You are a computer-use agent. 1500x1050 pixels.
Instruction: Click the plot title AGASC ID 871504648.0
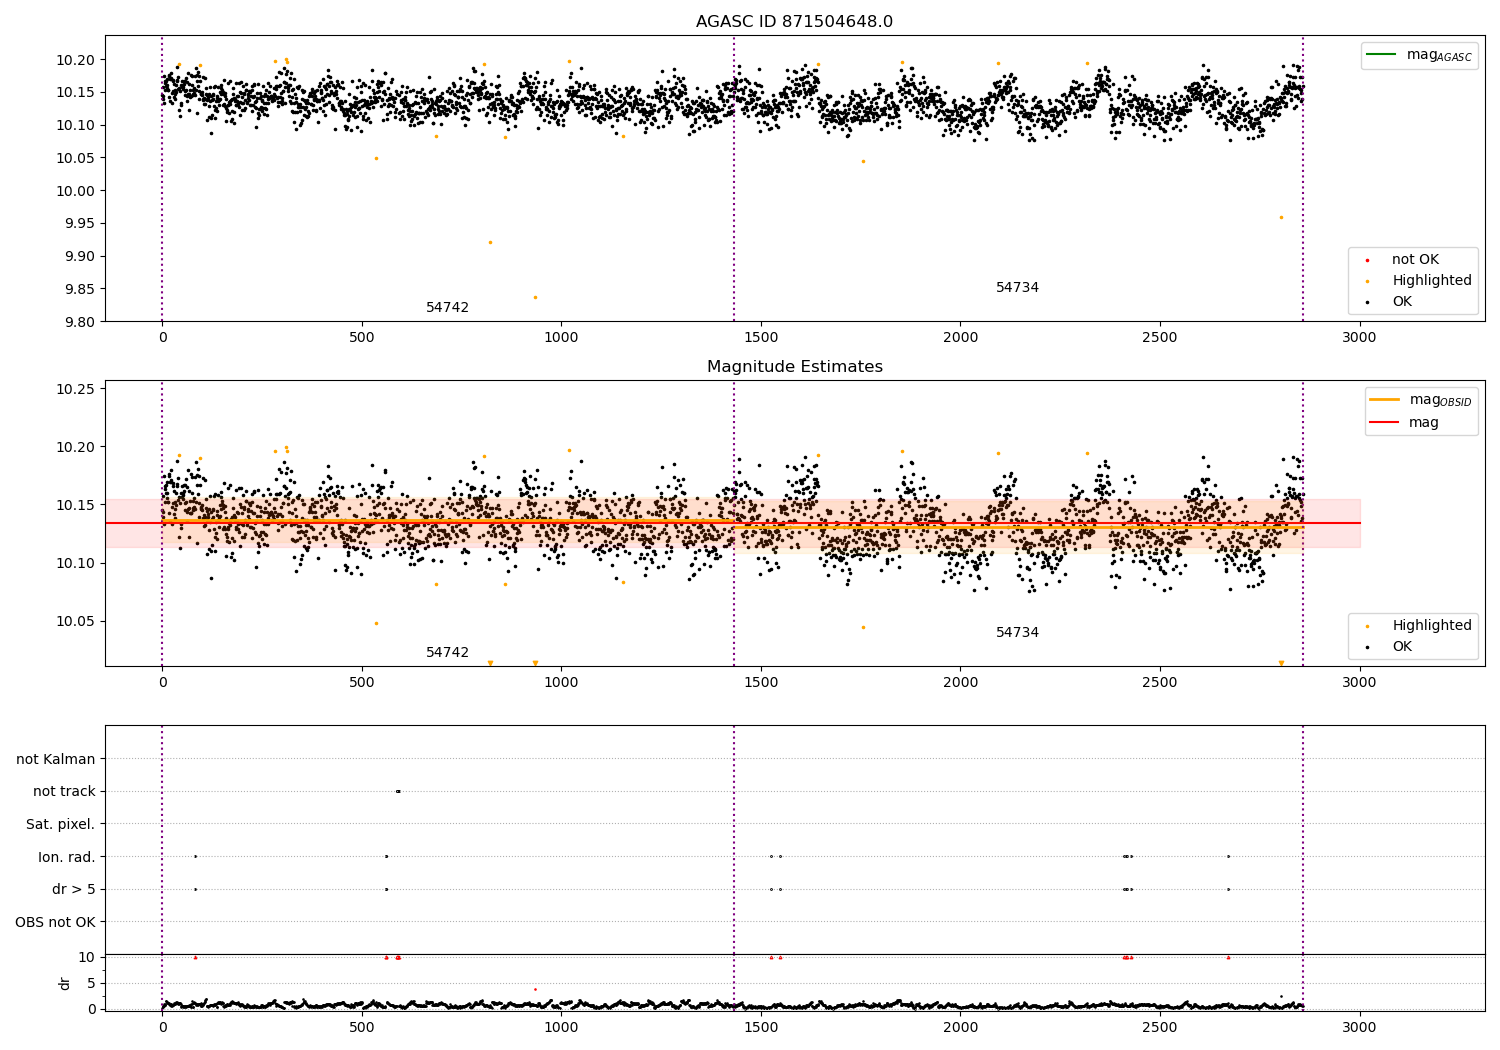pyautogui.click(x=794, y=22)
